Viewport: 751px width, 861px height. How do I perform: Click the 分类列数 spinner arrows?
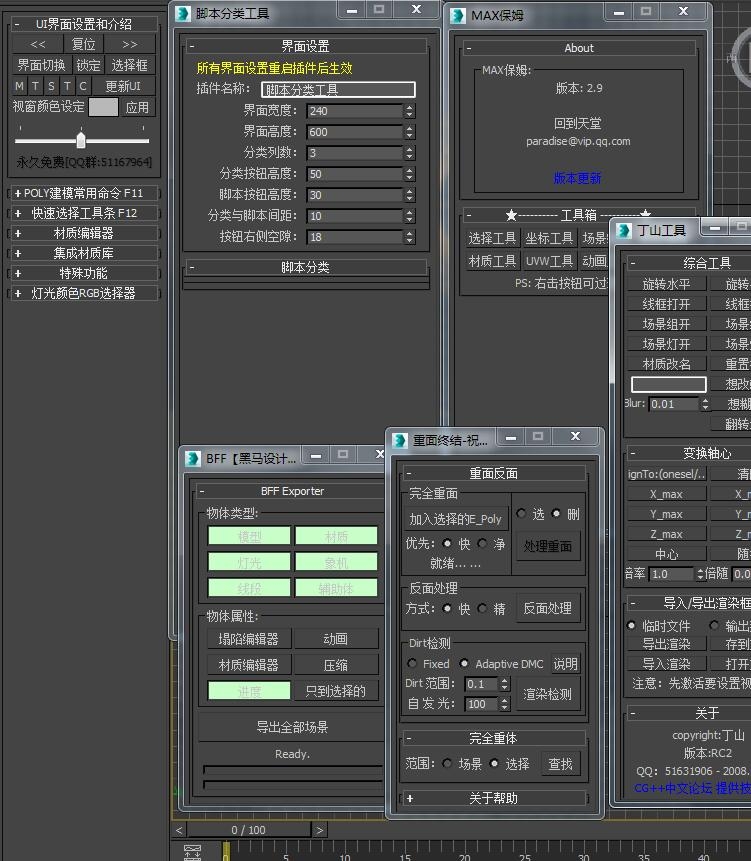(410, 153)
